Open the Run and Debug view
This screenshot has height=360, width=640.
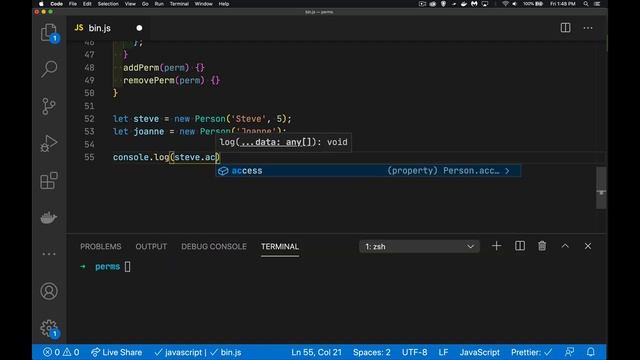49,143
